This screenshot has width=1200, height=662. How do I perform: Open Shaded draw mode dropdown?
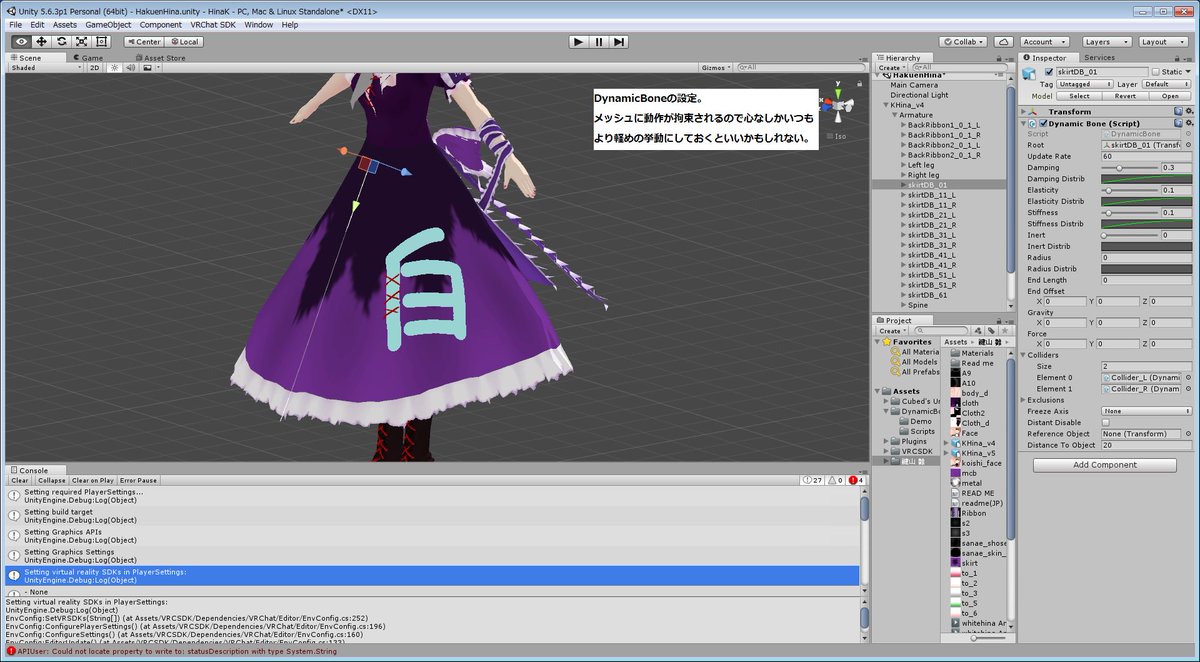(x=46, y=68)
